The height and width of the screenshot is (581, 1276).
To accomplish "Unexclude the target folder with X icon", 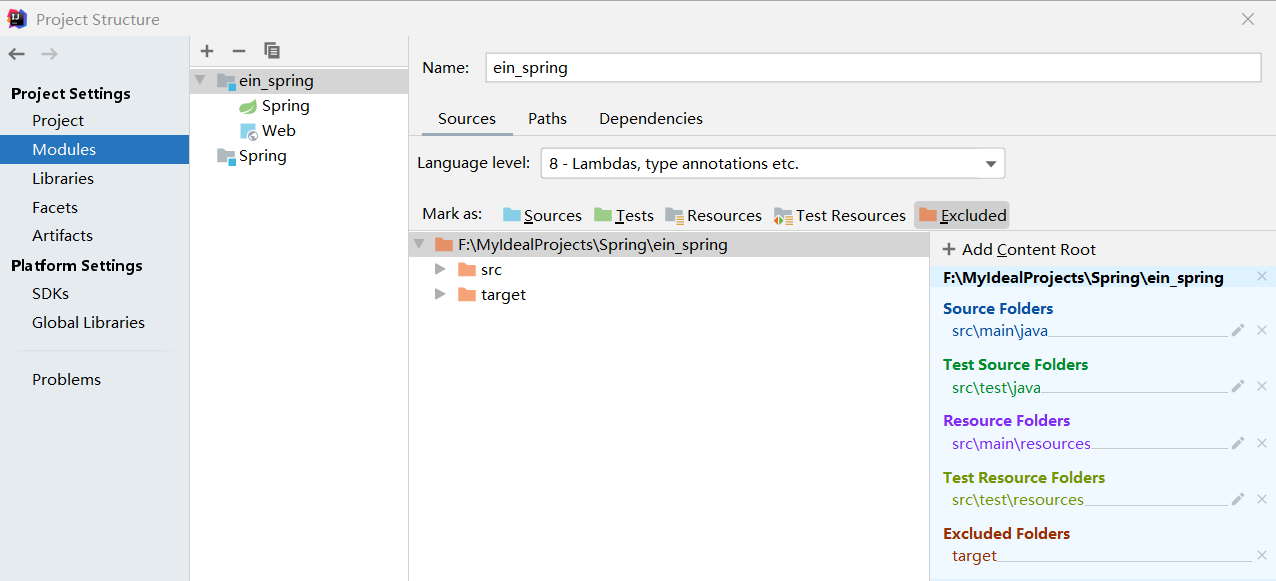I will point(1262,556).
